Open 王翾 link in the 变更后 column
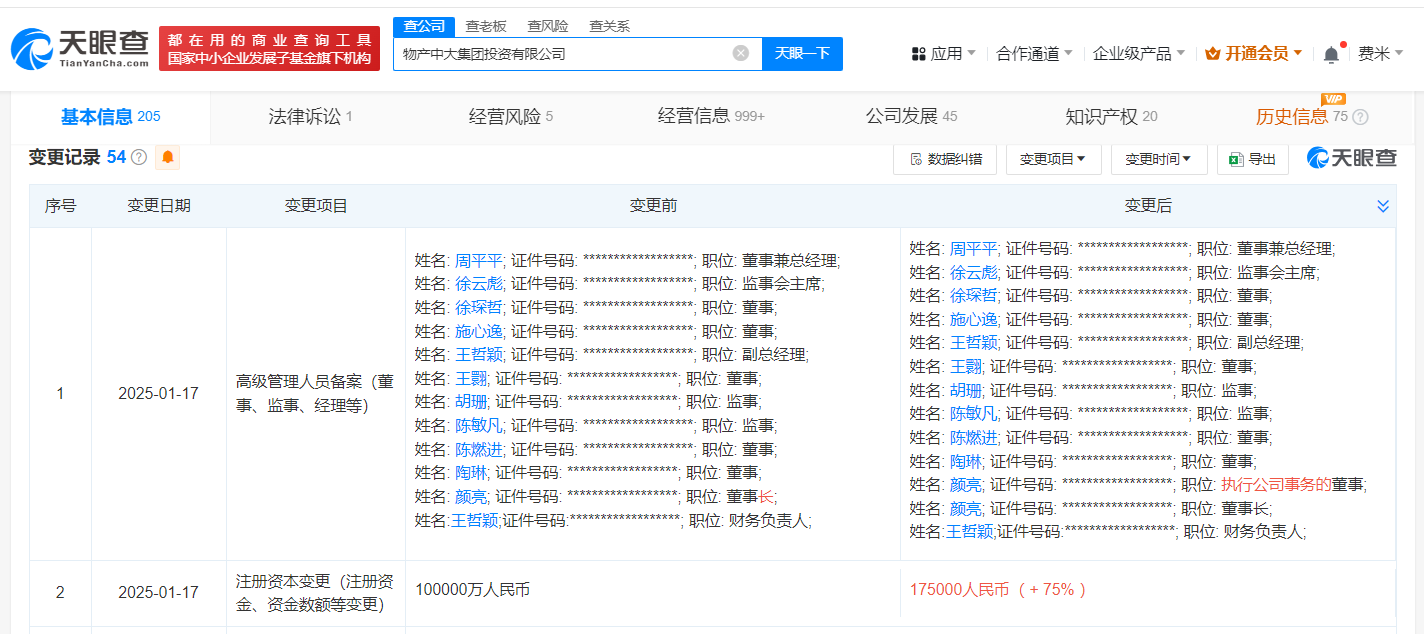Image resolution: width=1424 pixels, height=634 pixels. 966,367
